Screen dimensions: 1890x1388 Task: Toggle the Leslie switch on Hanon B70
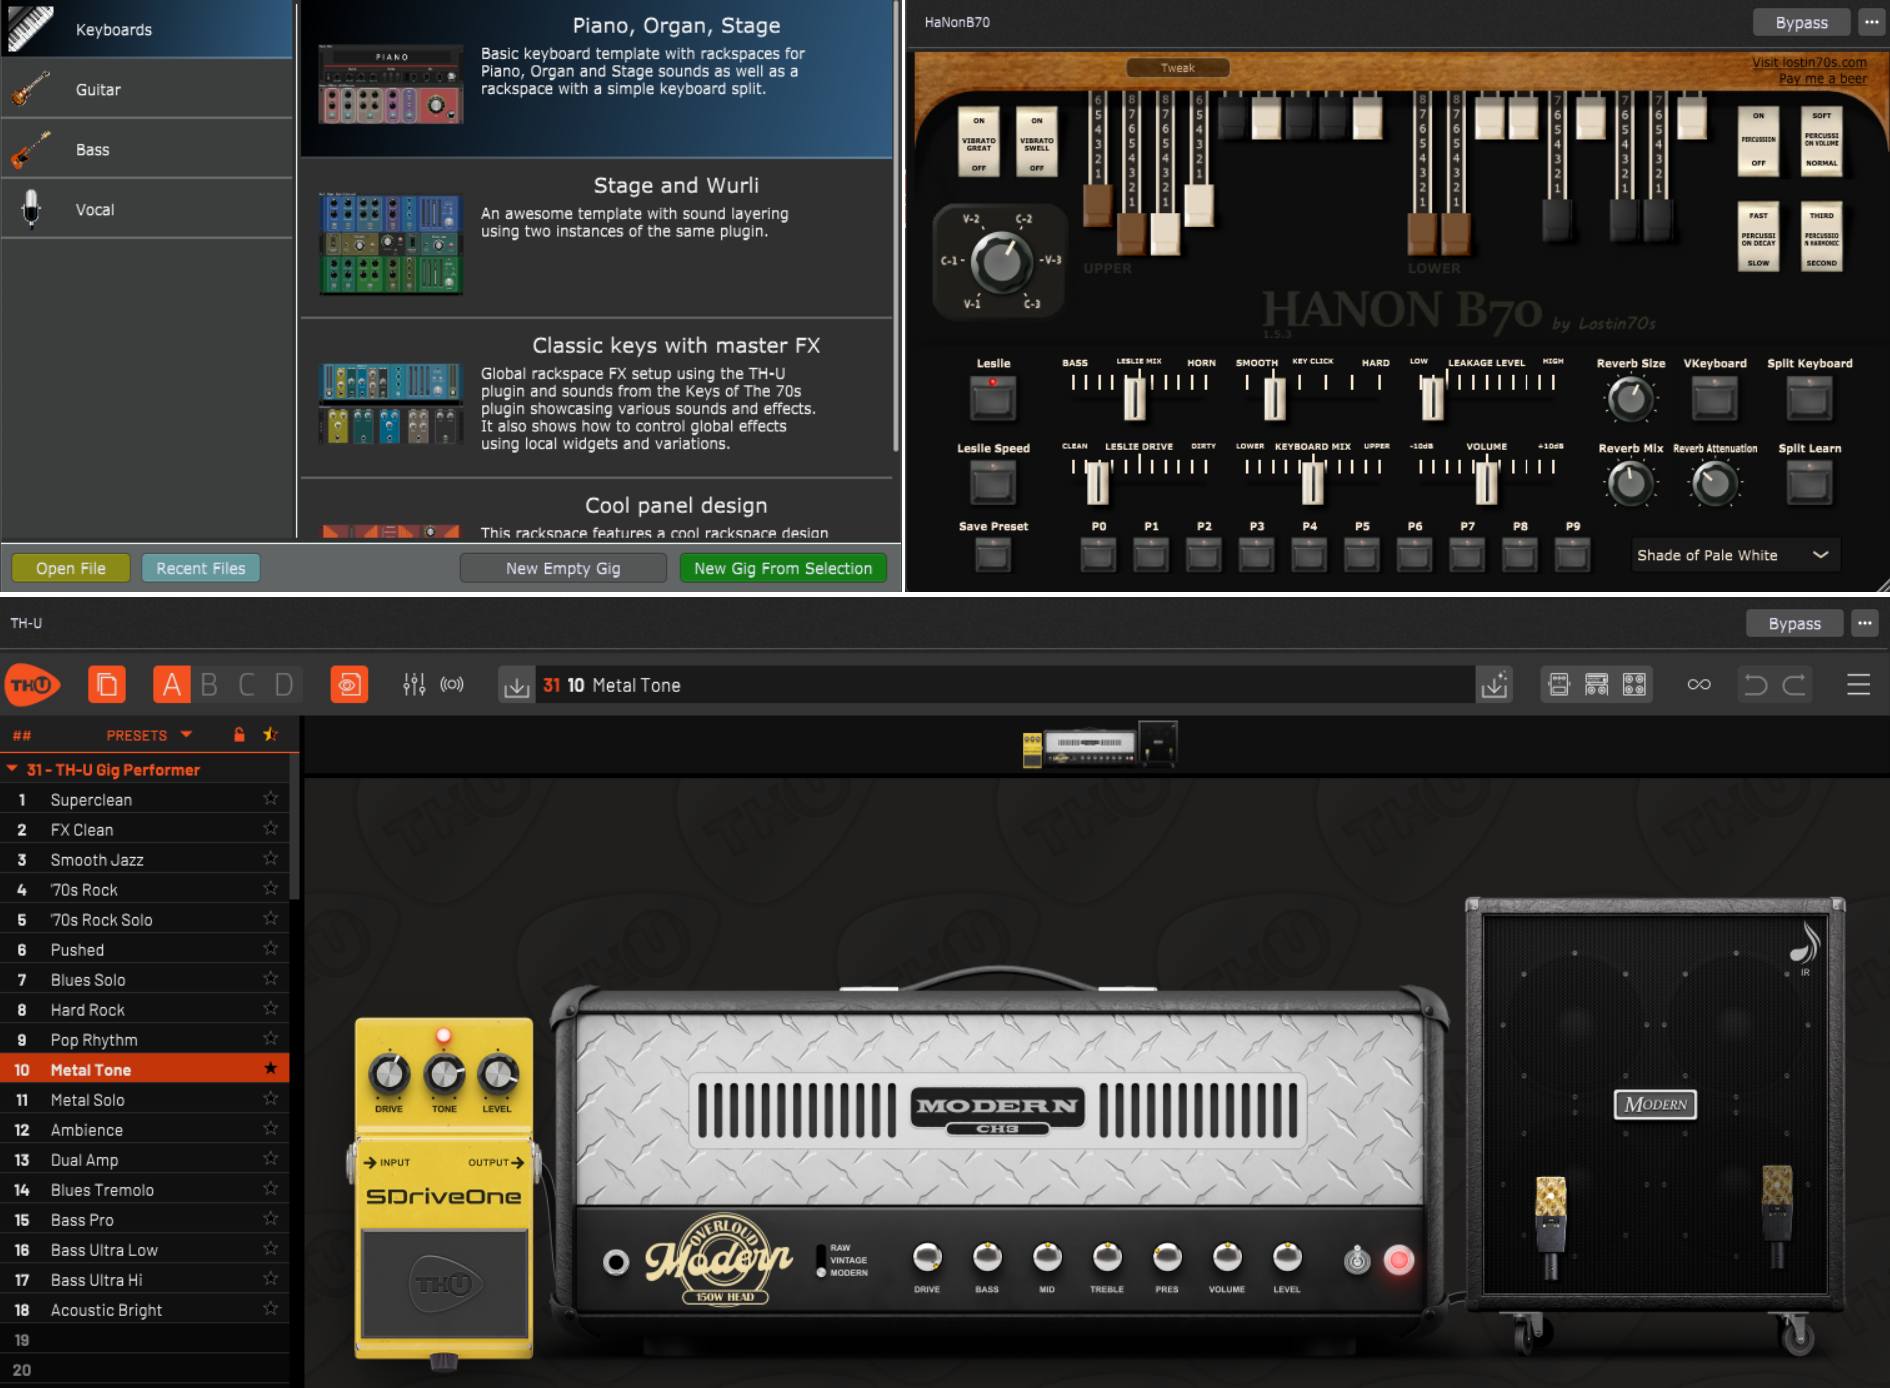[x=993, y=397]
